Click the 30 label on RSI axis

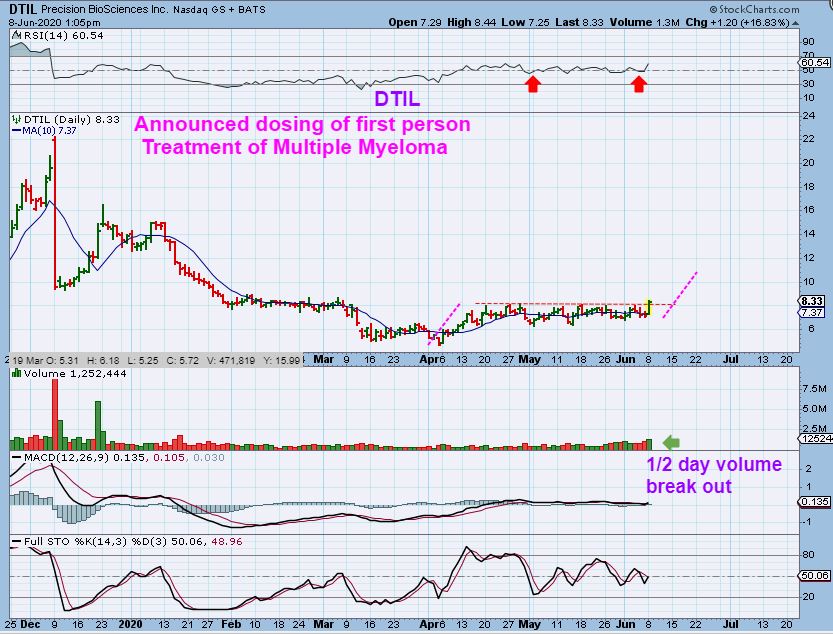(x=809, y=83)
